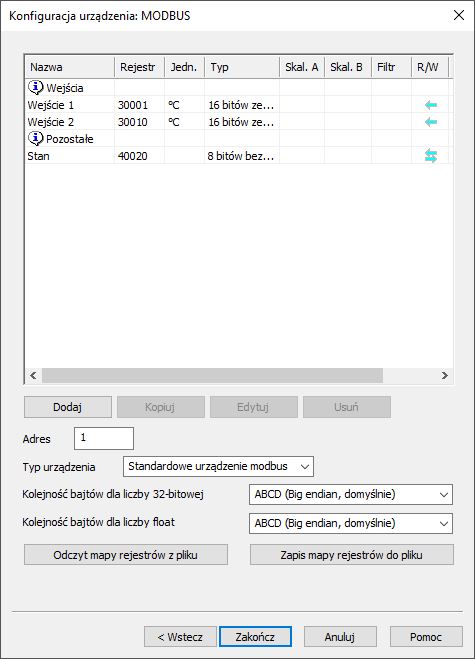The height and width of the screenshot is (659, 475).
Task: Open help via the Pomoc button
Action: (426, 637)
